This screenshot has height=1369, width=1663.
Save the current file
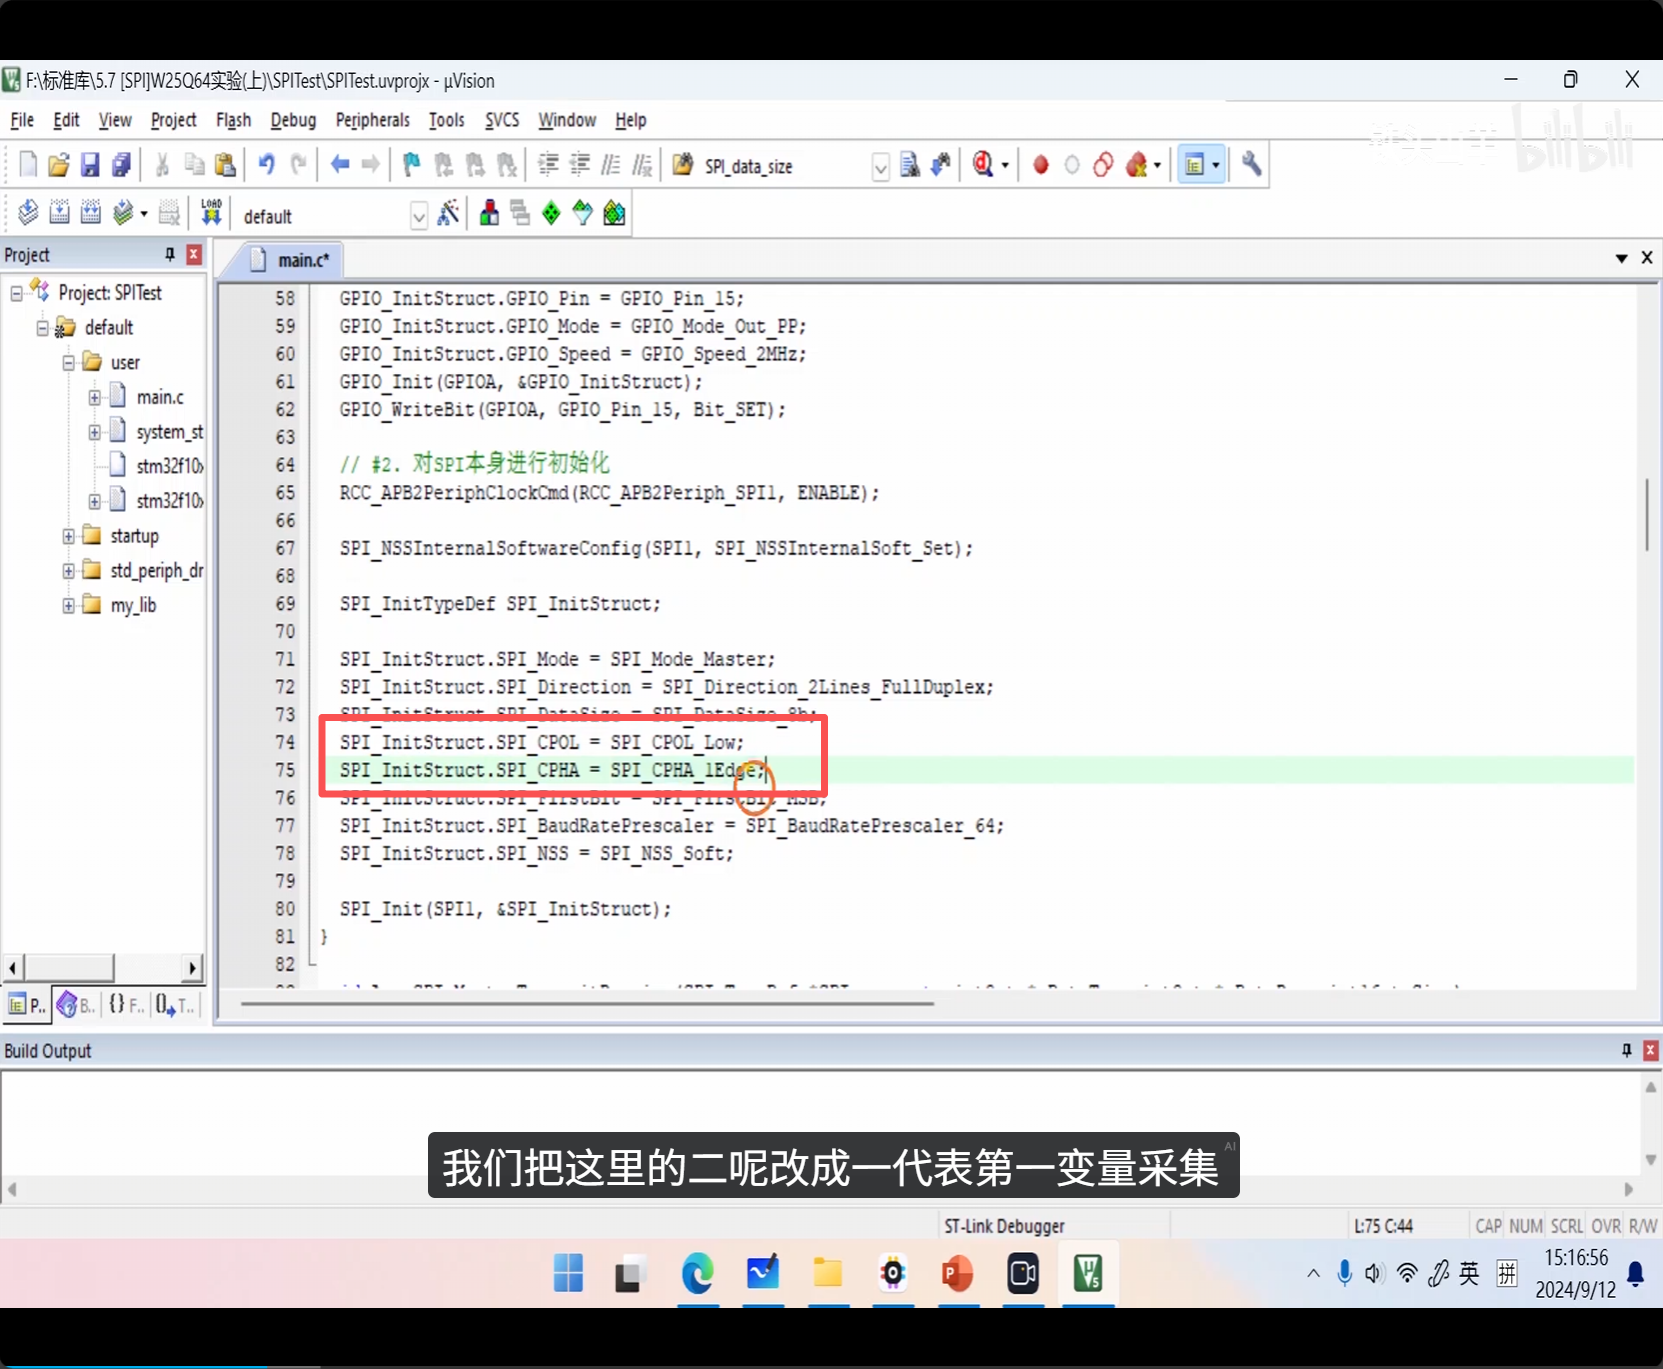pos(90,165)
